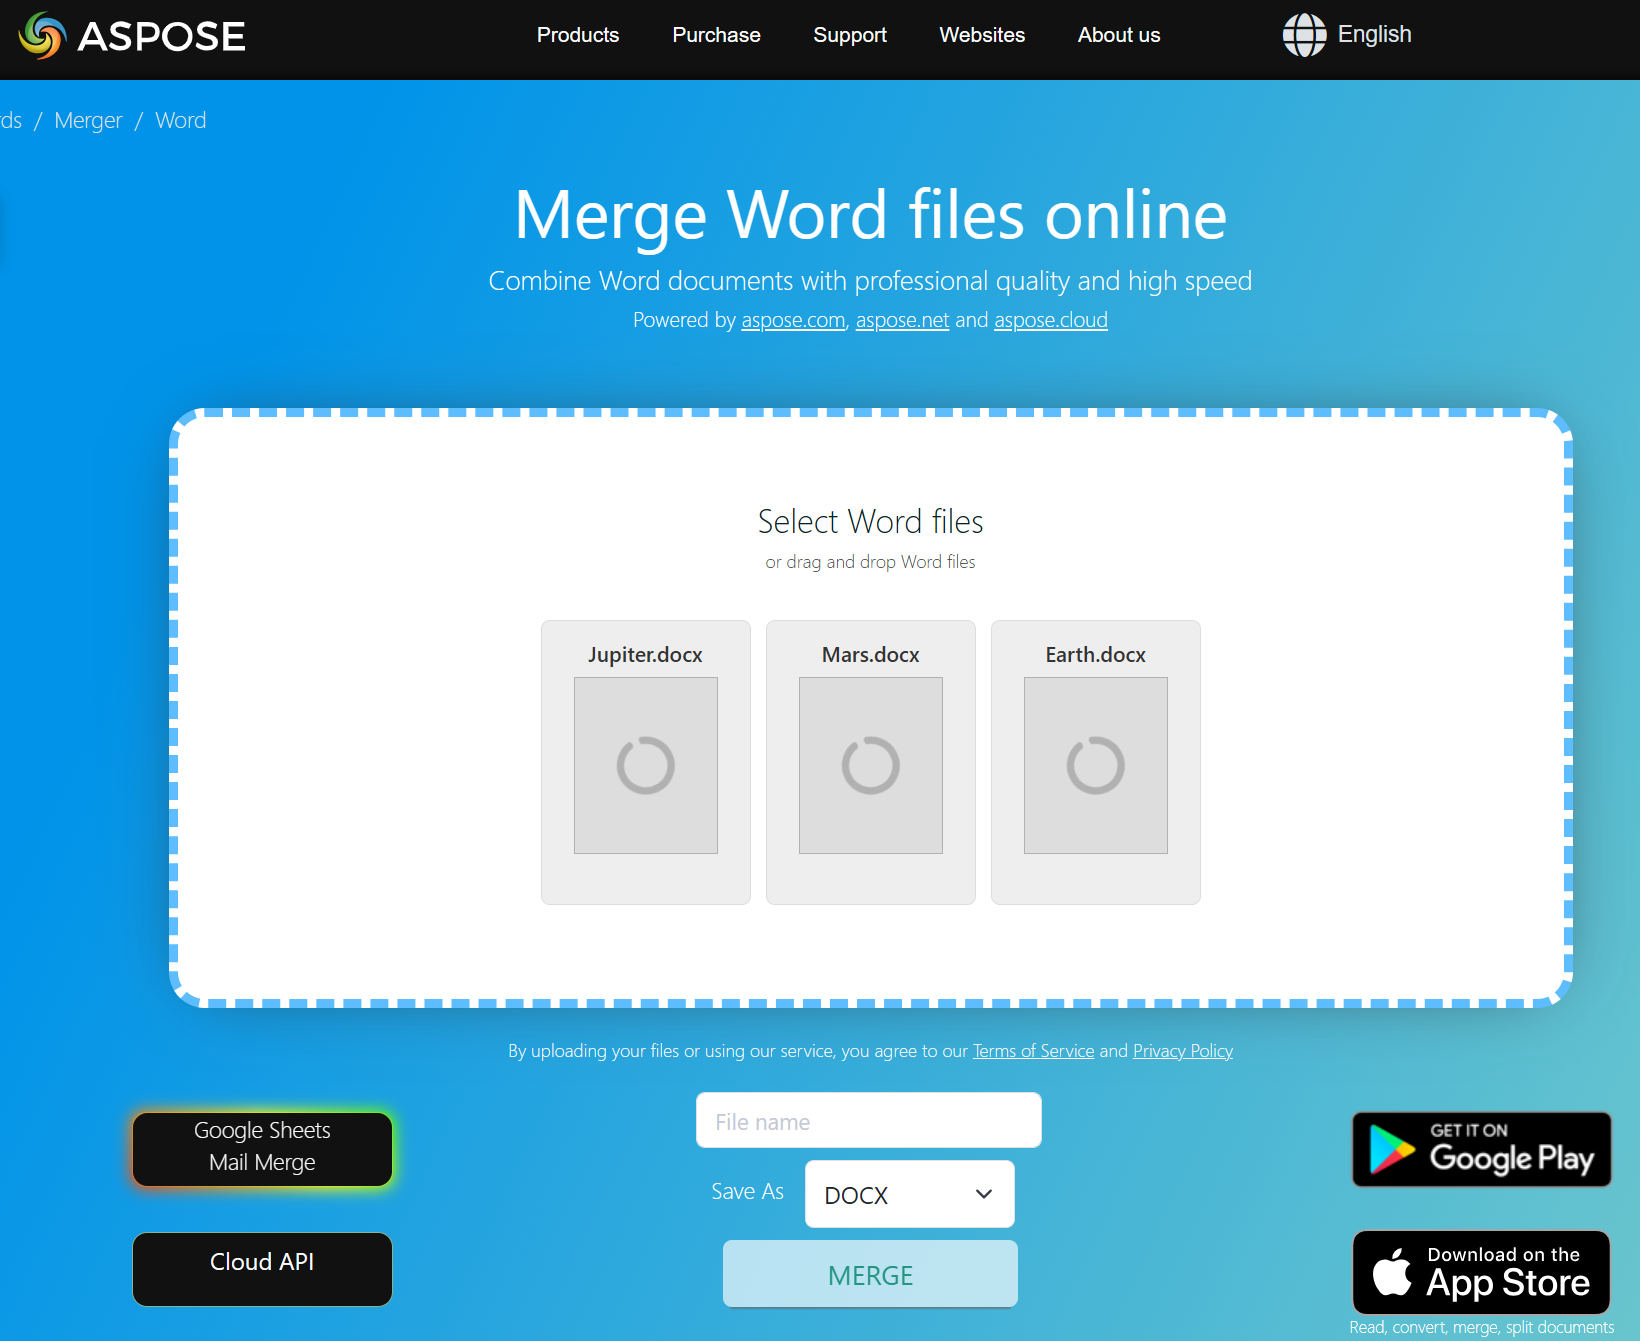Screen dimensions: 1640x1341
Task: Open the Terms of Service link
Action: coord(1034,1051)
